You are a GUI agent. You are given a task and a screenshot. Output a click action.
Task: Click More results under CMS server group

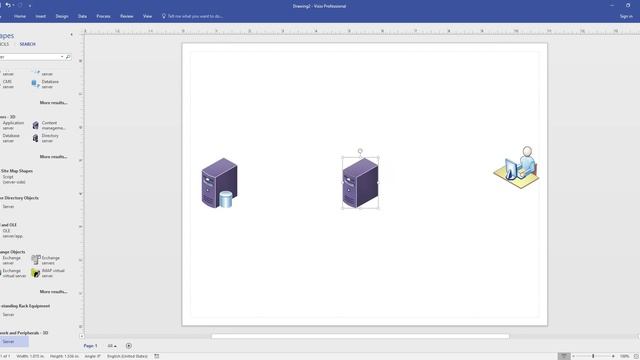(x=53, y=103)
